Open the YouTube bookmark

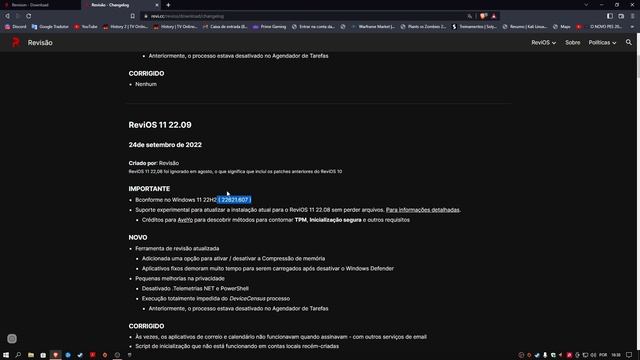click(86, 27)
